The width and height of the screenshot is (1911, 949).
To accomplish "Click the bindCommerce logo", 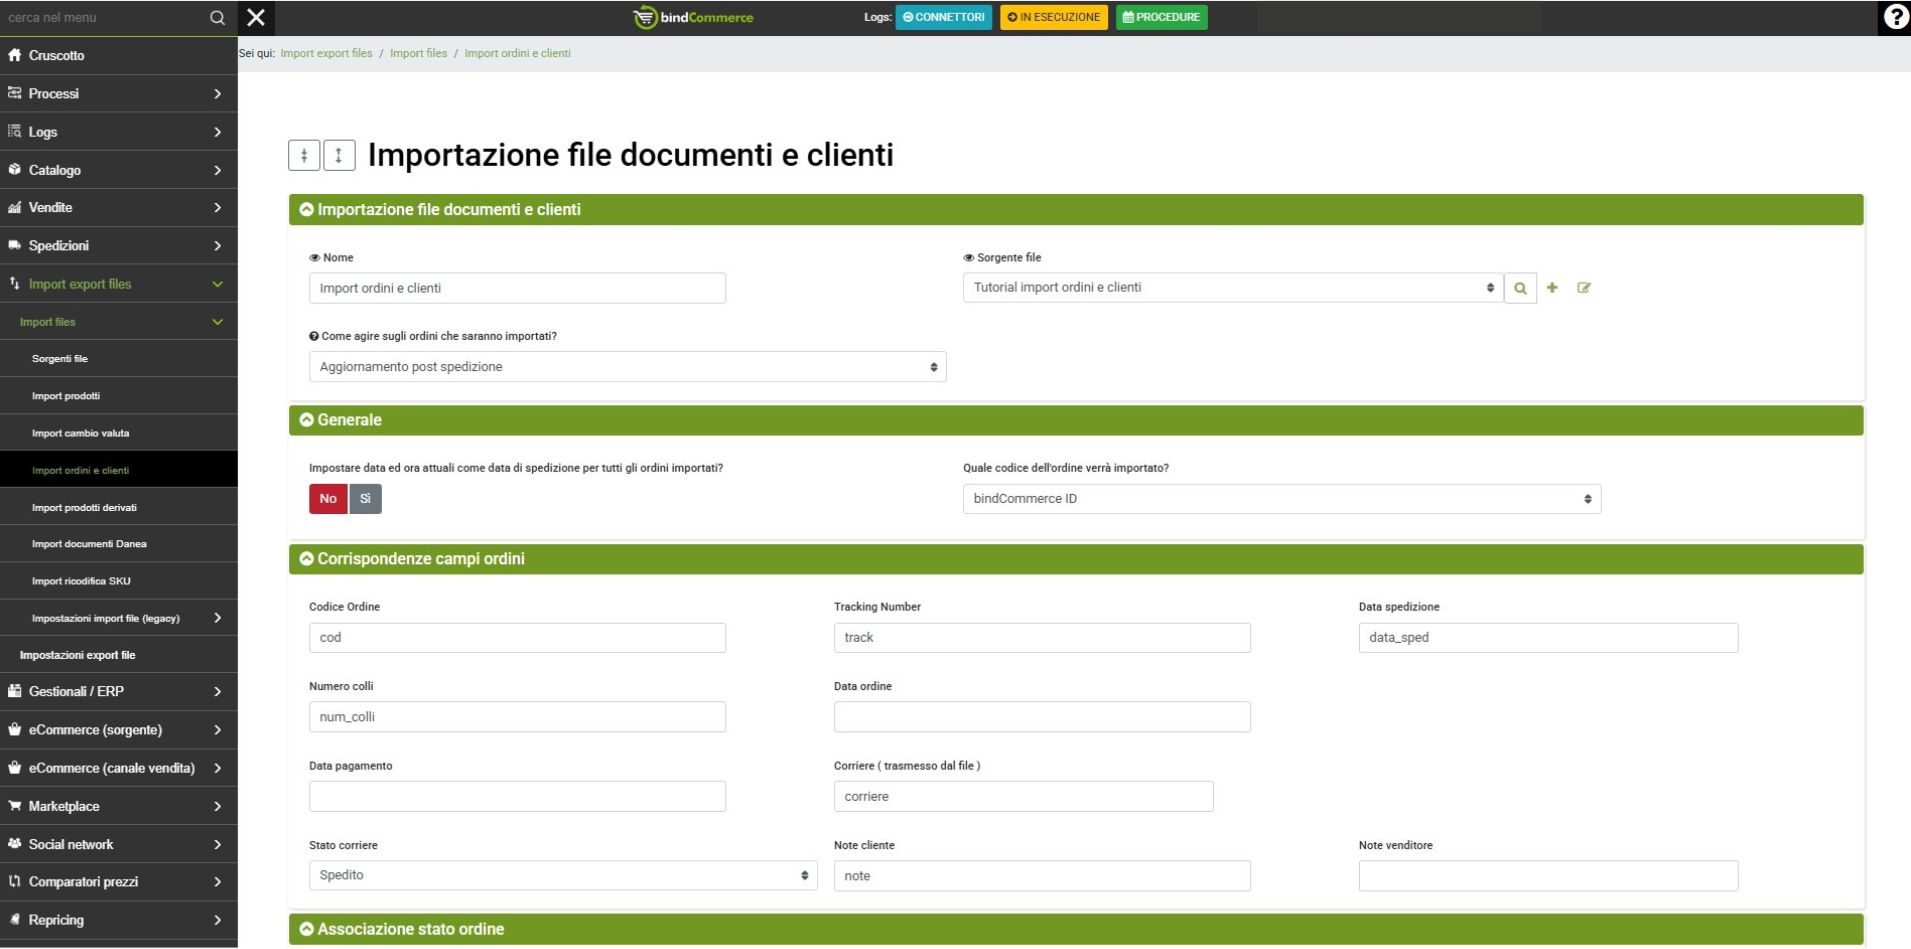I will pyautogui.click(x=694, y=17).
